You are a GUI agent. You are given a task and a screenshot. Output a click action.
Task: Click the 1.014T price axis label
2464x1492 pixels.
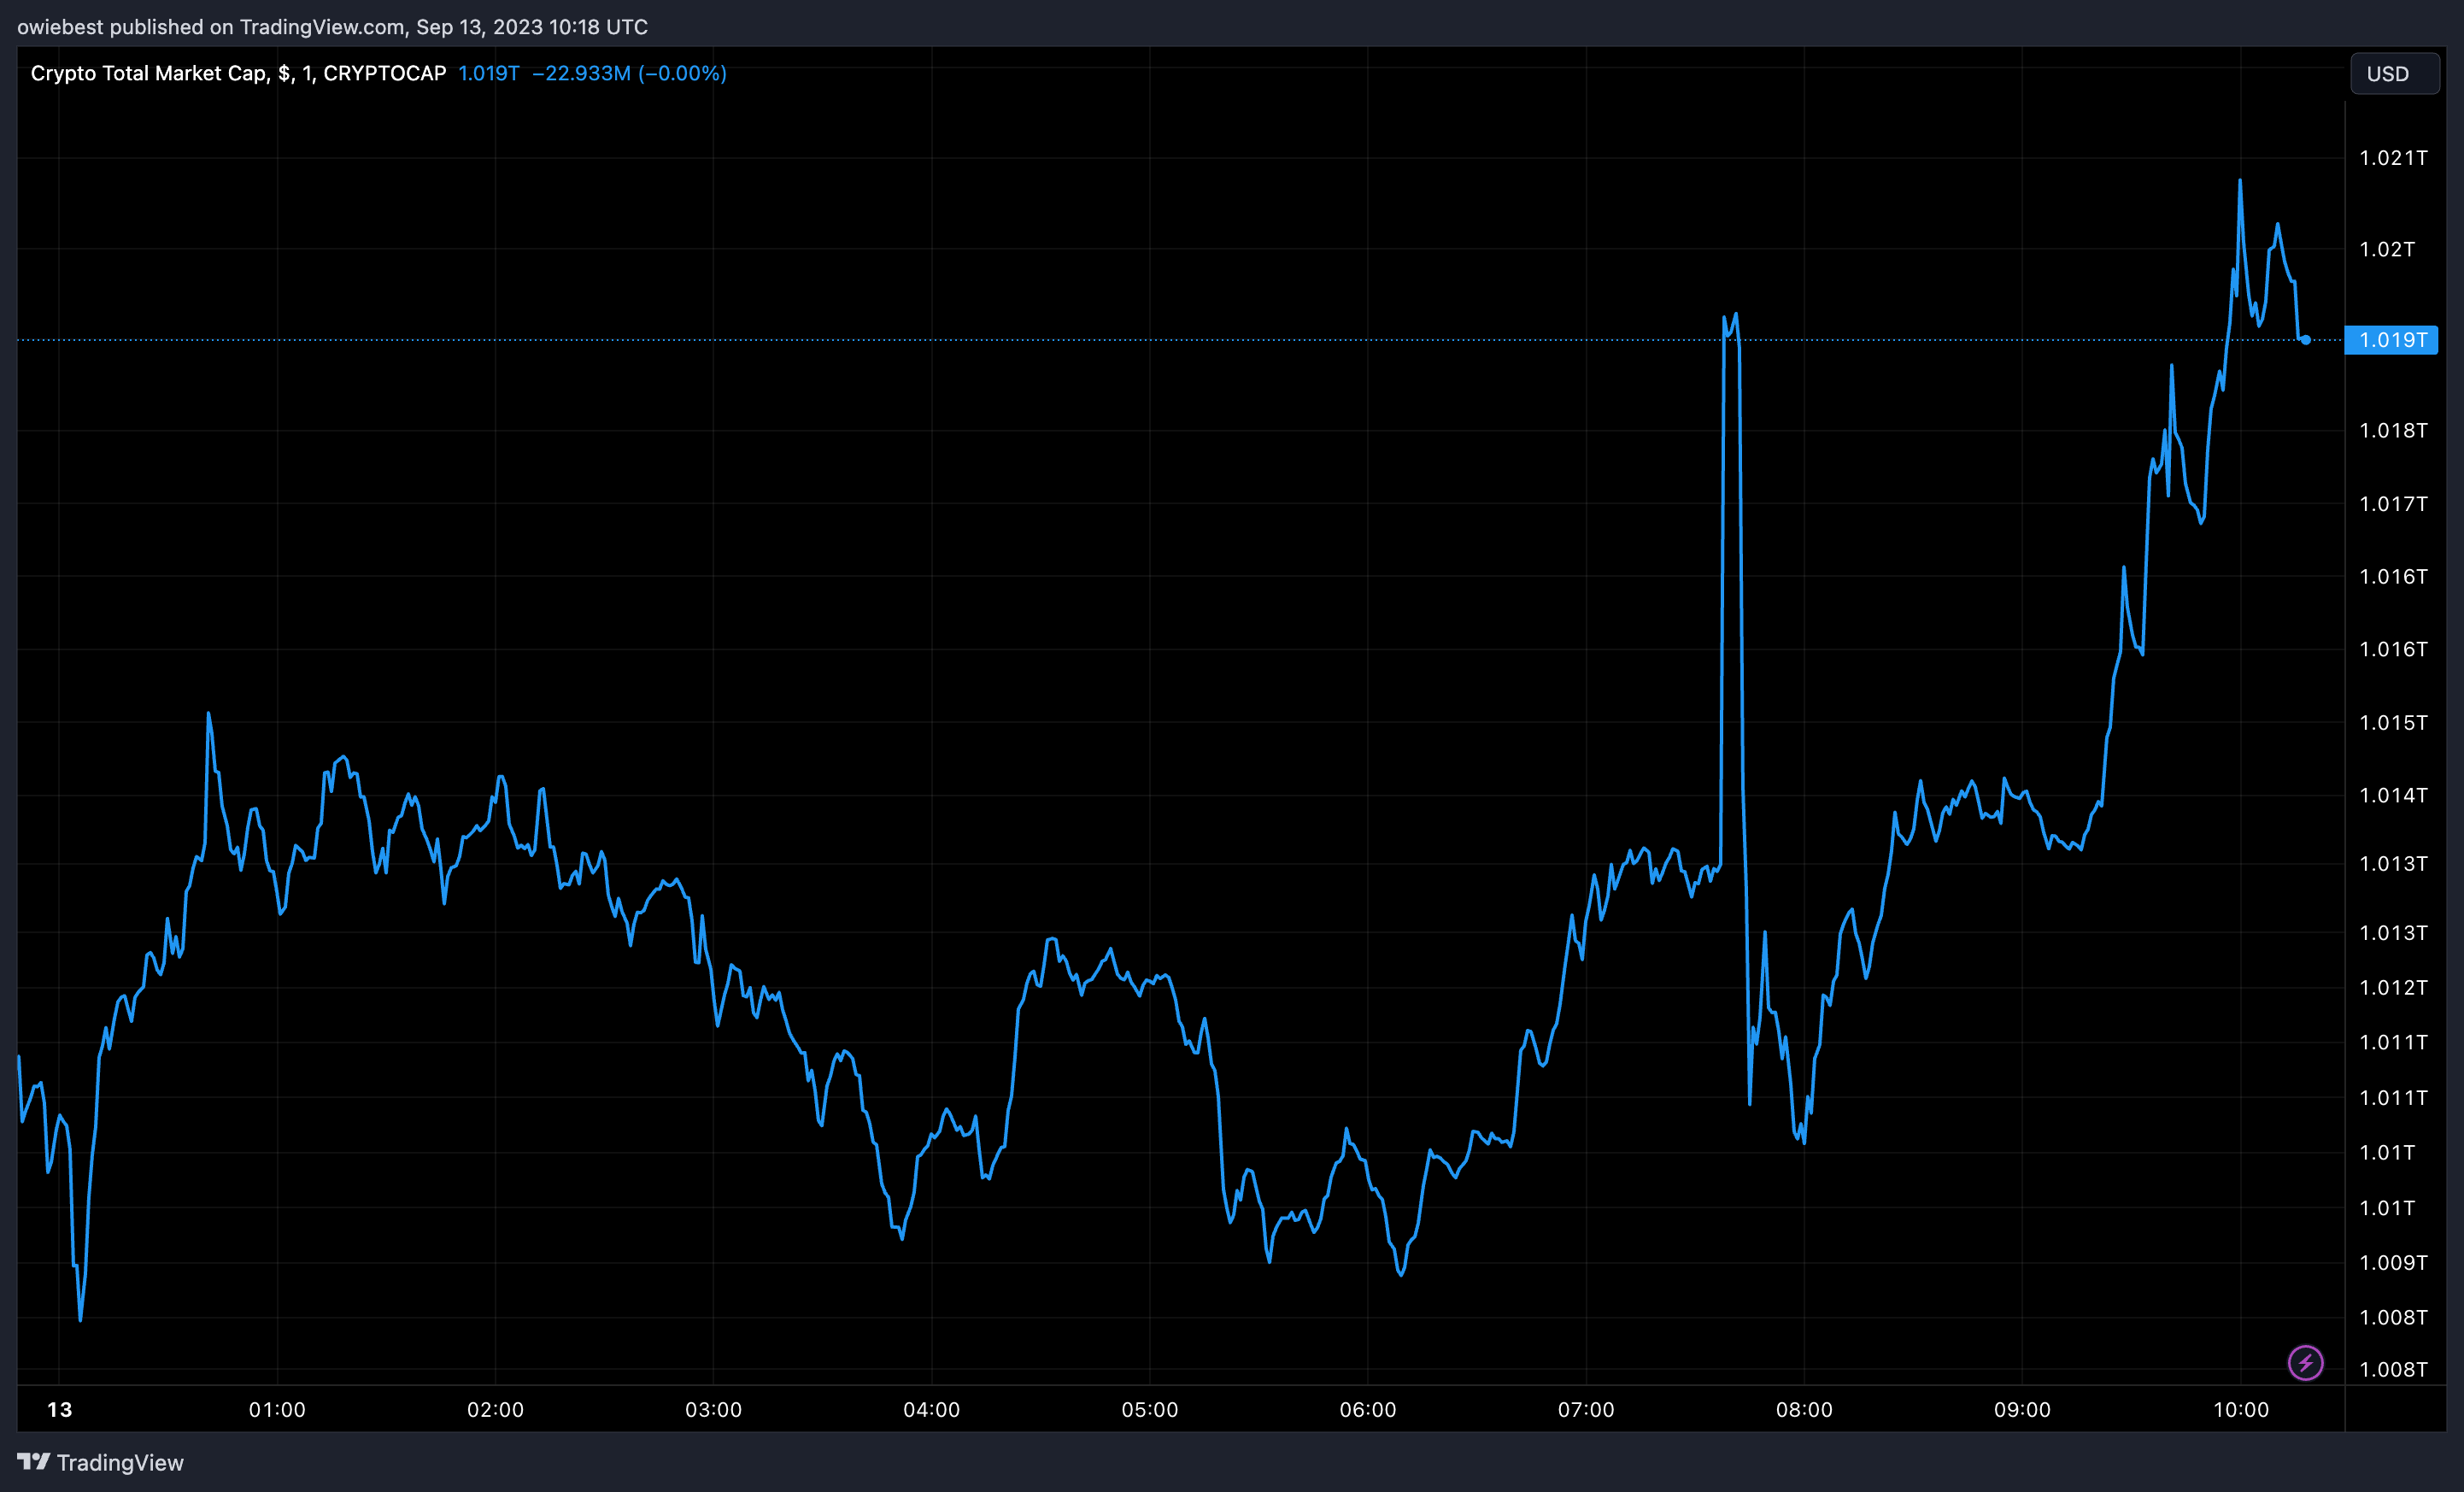(x=2393, y=796)
